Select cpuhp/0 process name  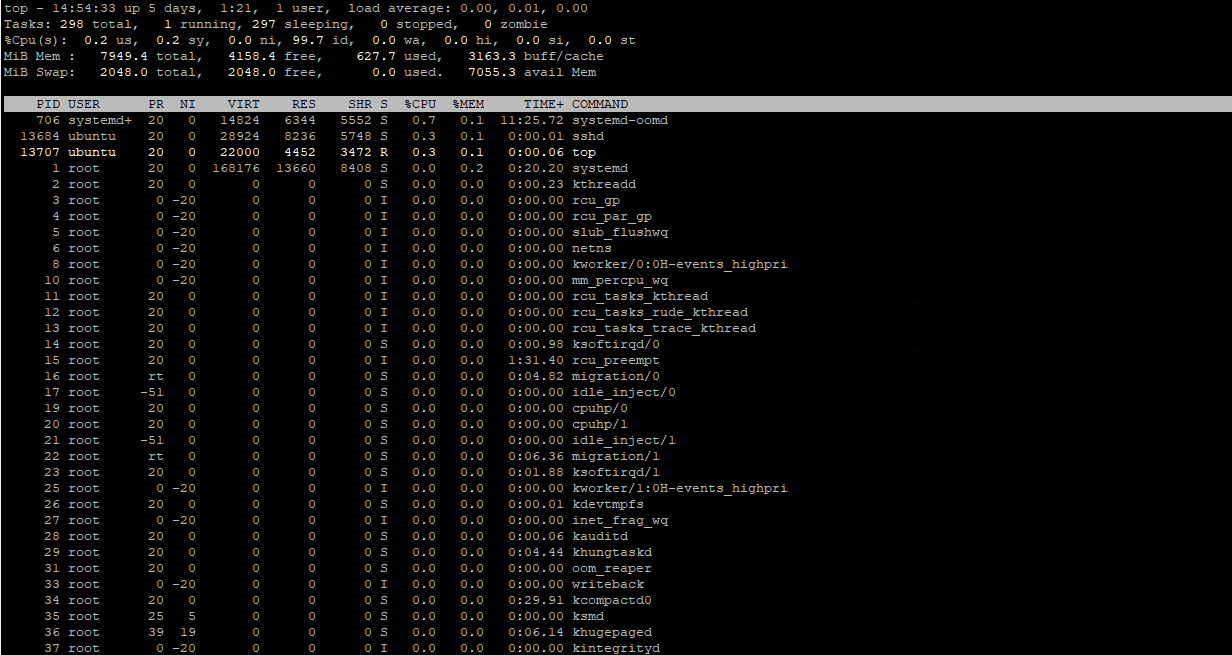click(x=600, y=408)
